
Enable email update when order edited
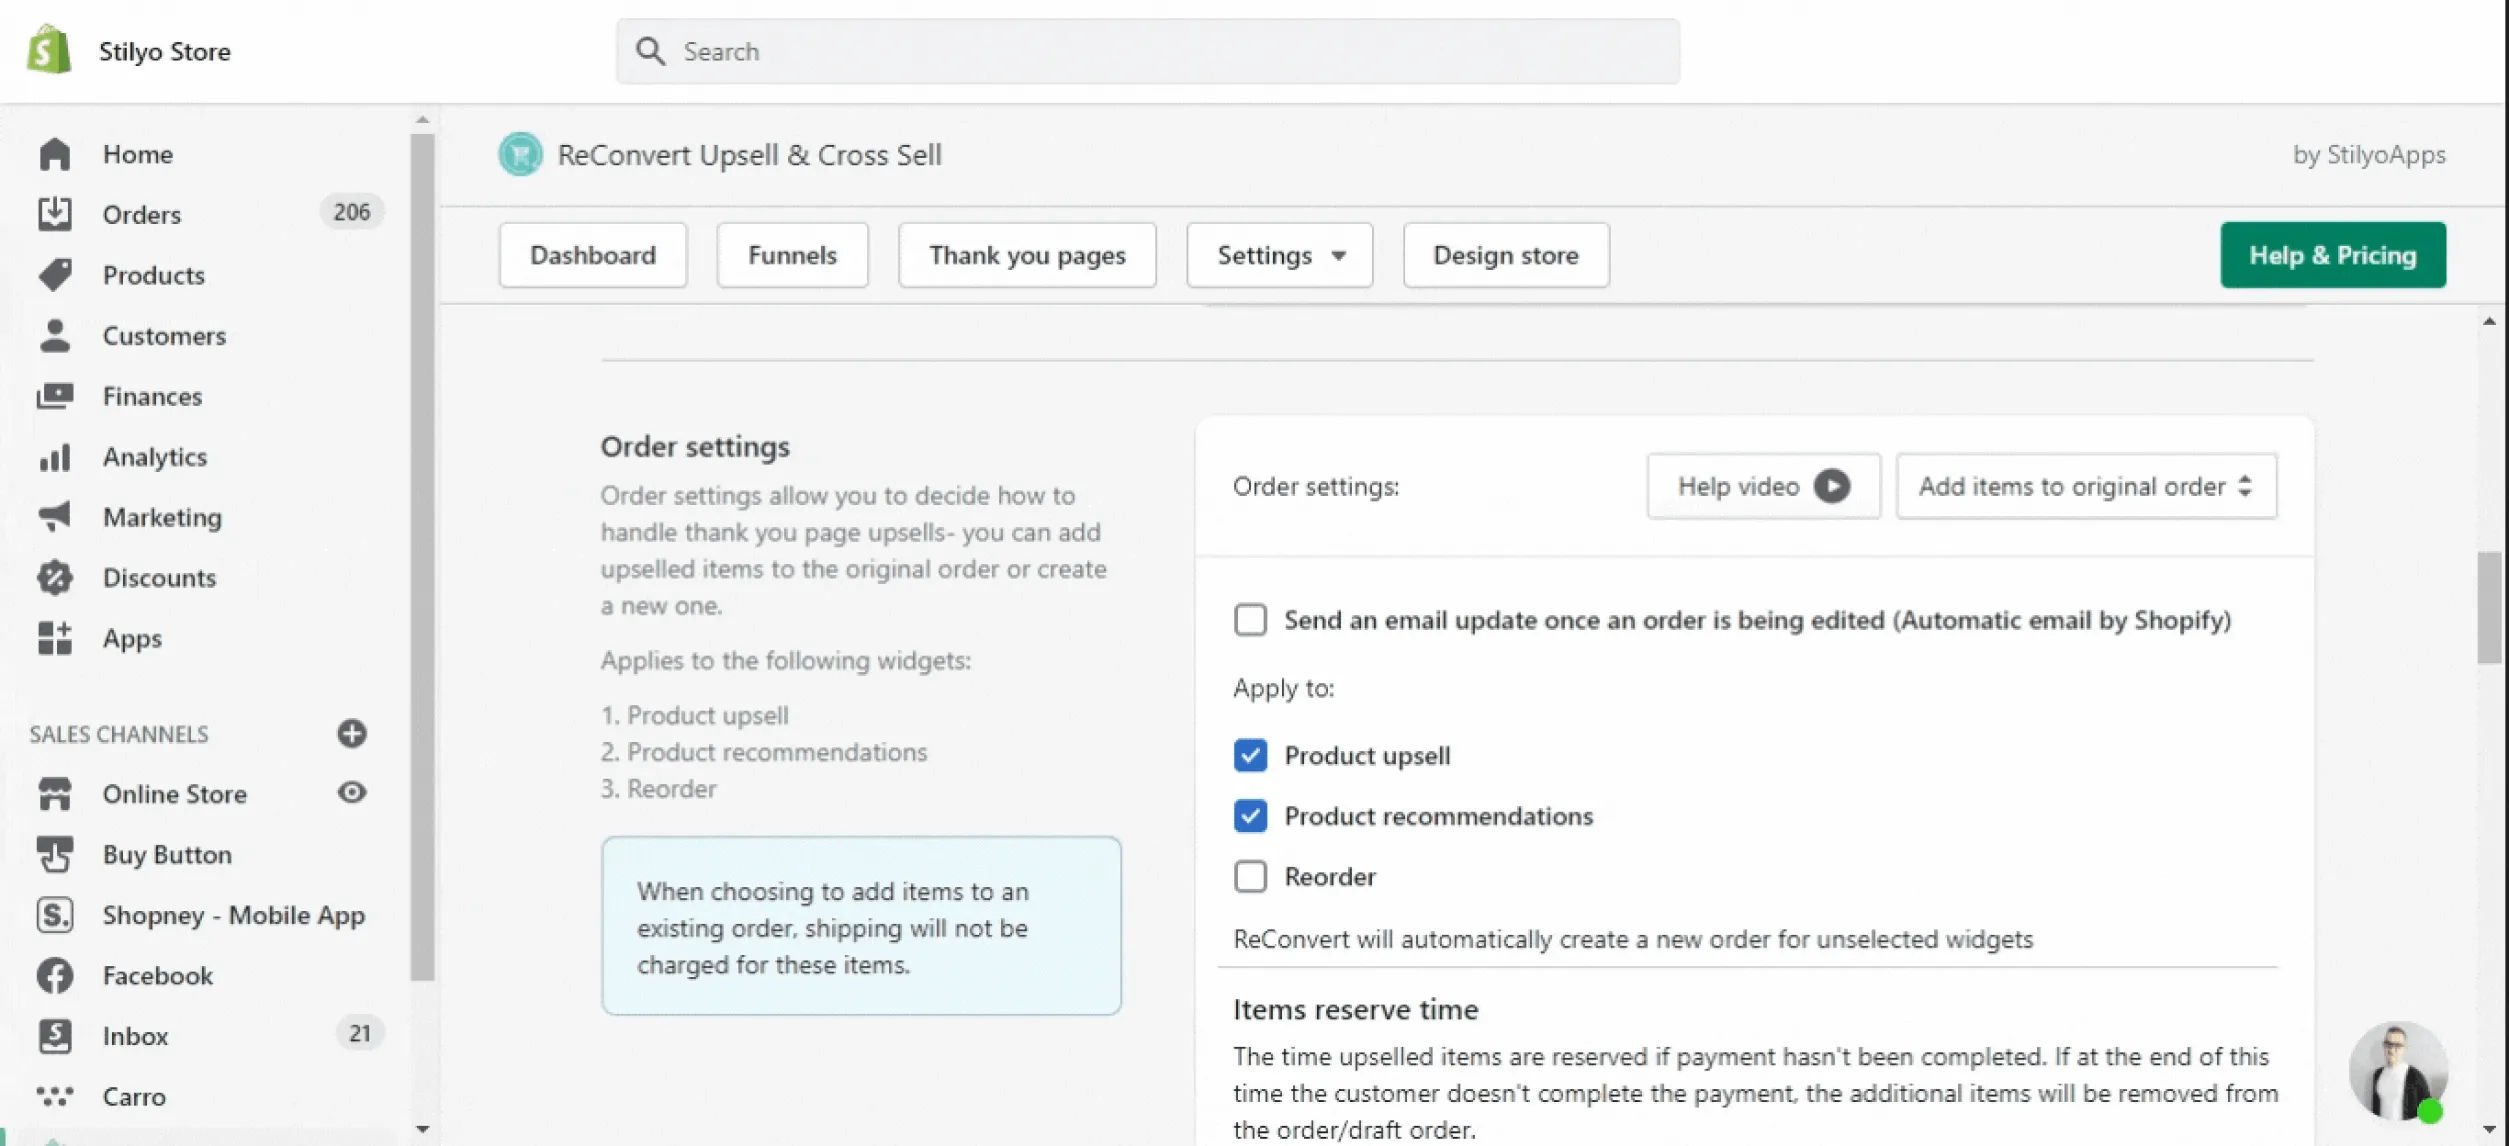(1250, 620)
